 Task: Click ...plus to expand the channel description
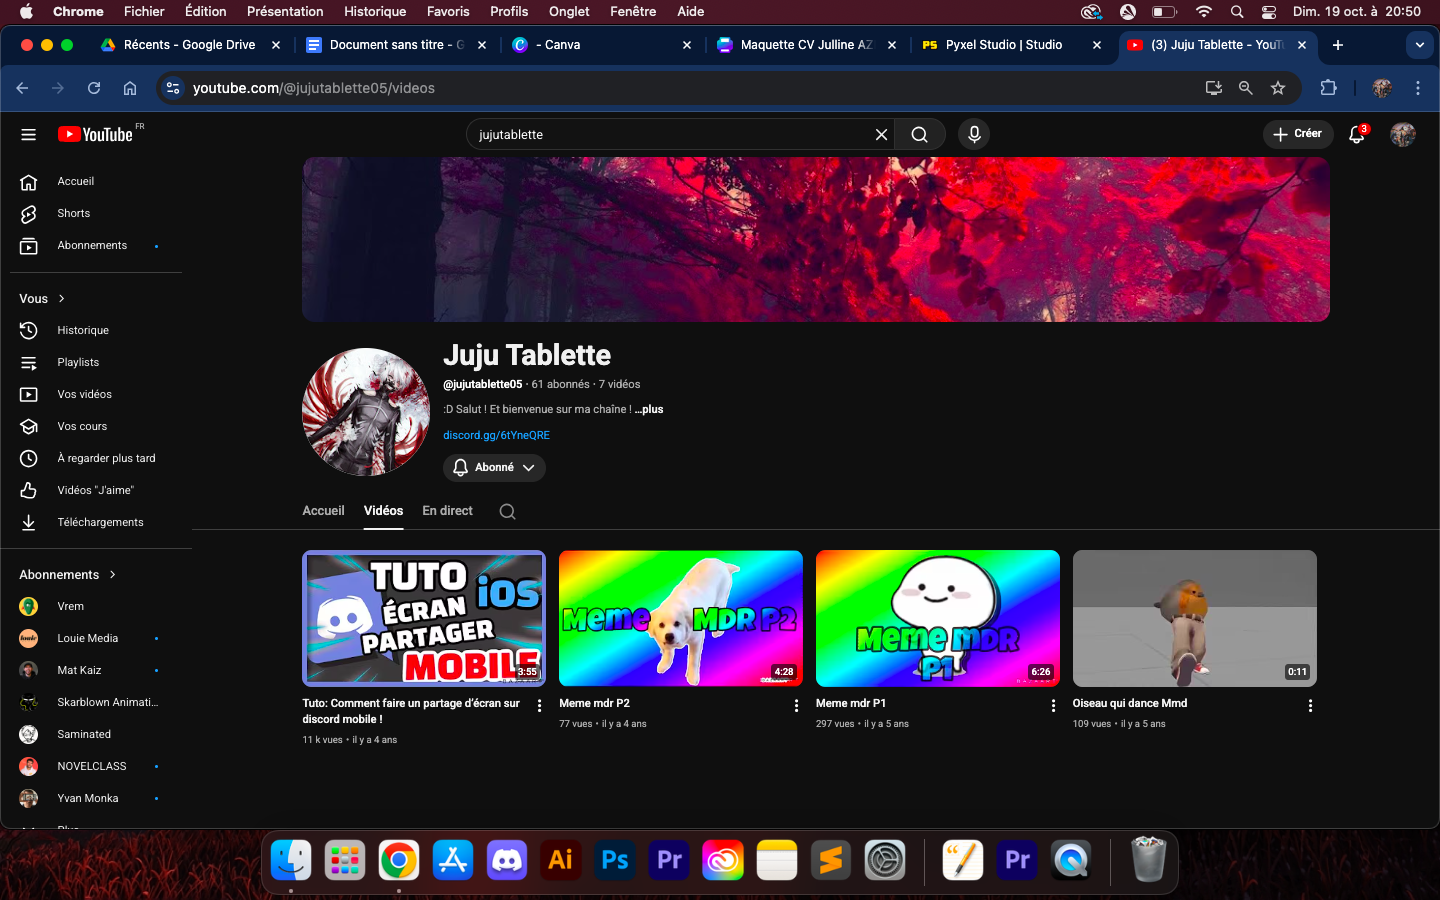[649, 409]
